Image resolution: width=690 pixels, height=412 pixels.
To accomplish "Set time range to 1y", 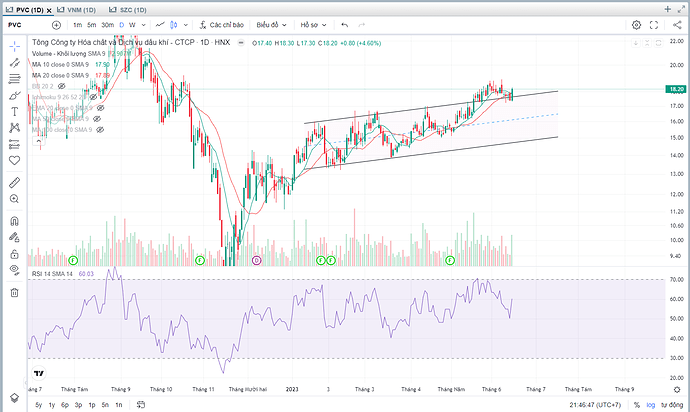I will (x=52, y=404).
